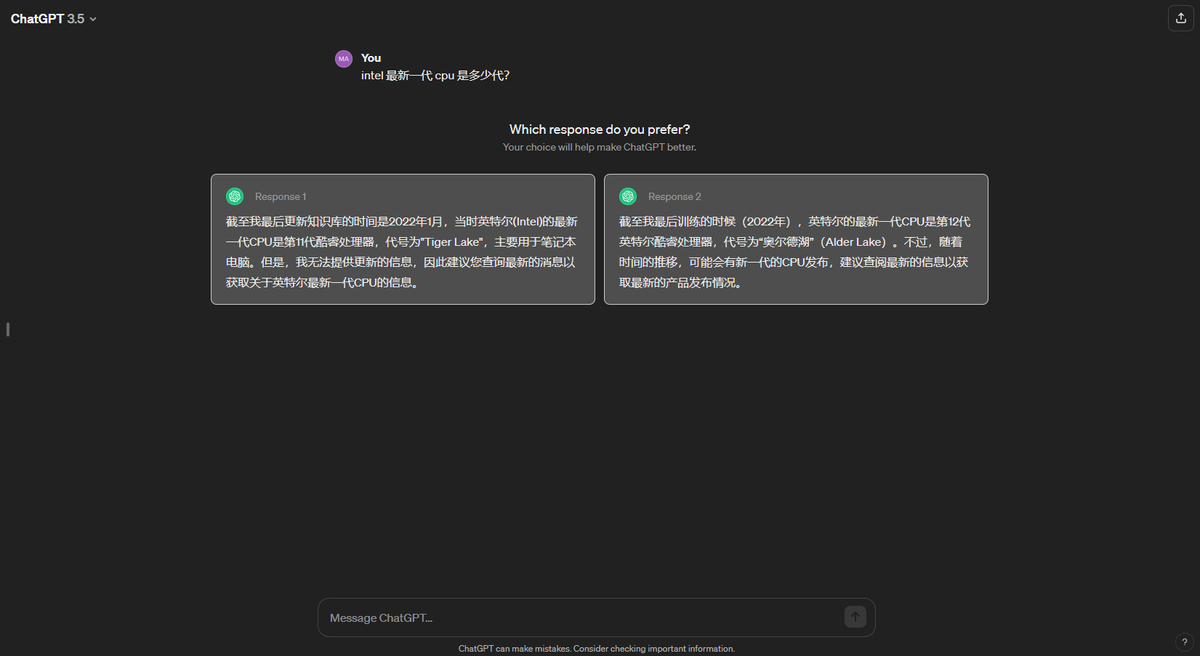Click the MA user avatar
Screen dimensions: 1200x656
[x=344, y=59]
